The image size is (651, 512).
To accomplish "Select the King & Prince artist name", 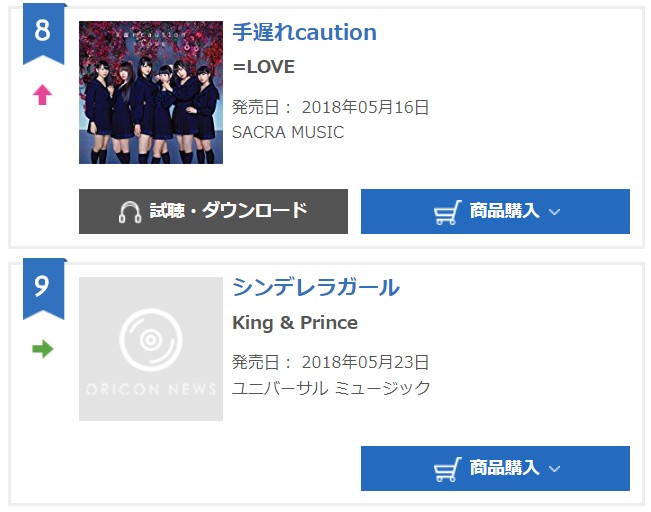I will 295,323.
